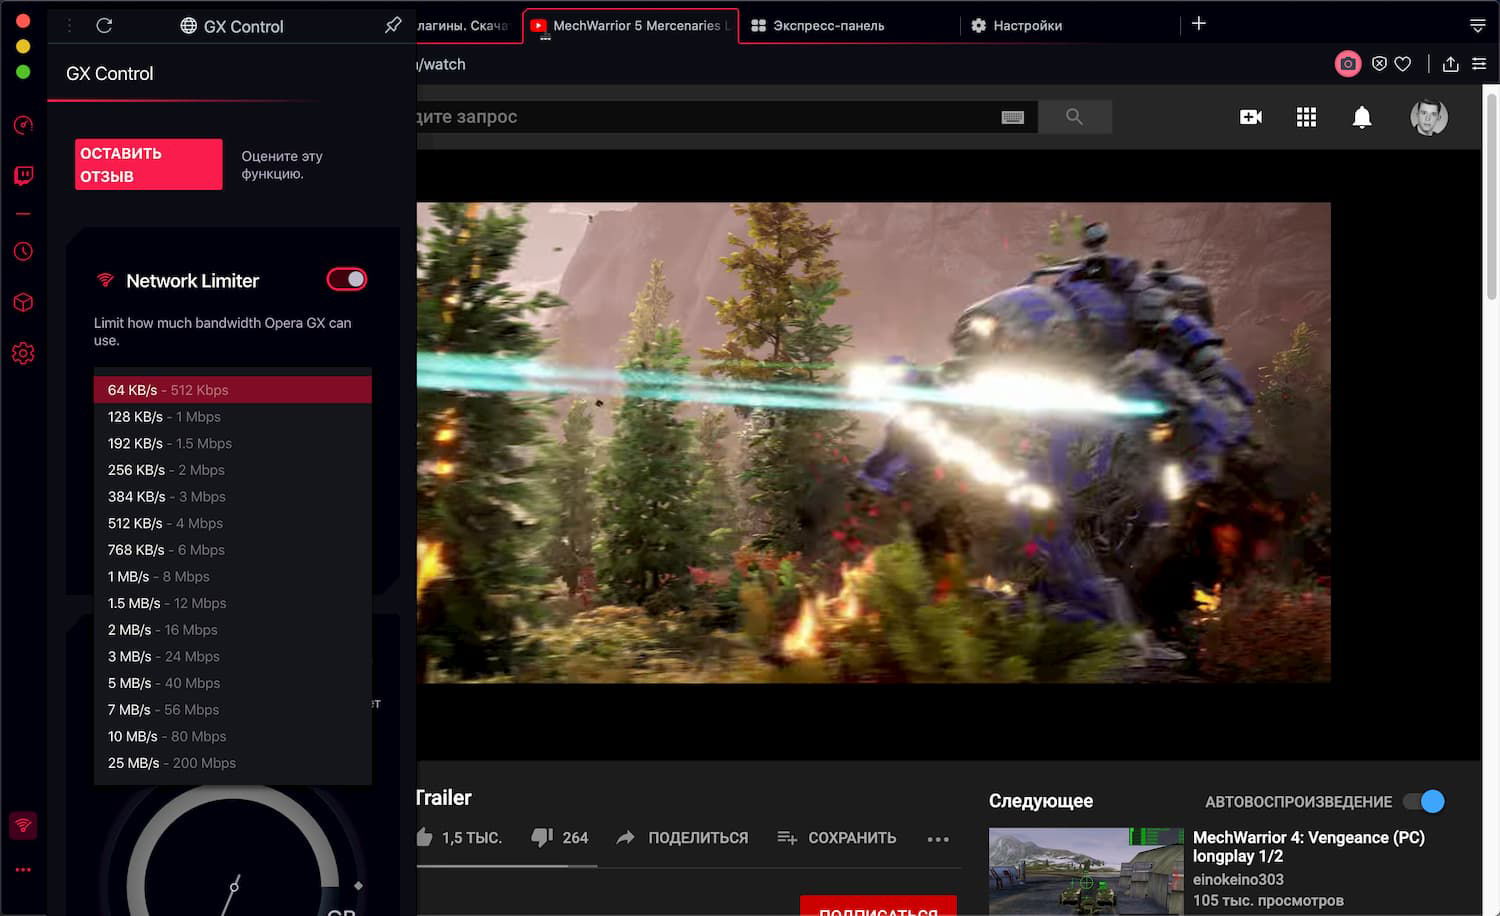This screenshot has width=1500, height=916.
Task: Pick 512 KB/s - 4 Mbps limit
Action: tap(233, 523)
